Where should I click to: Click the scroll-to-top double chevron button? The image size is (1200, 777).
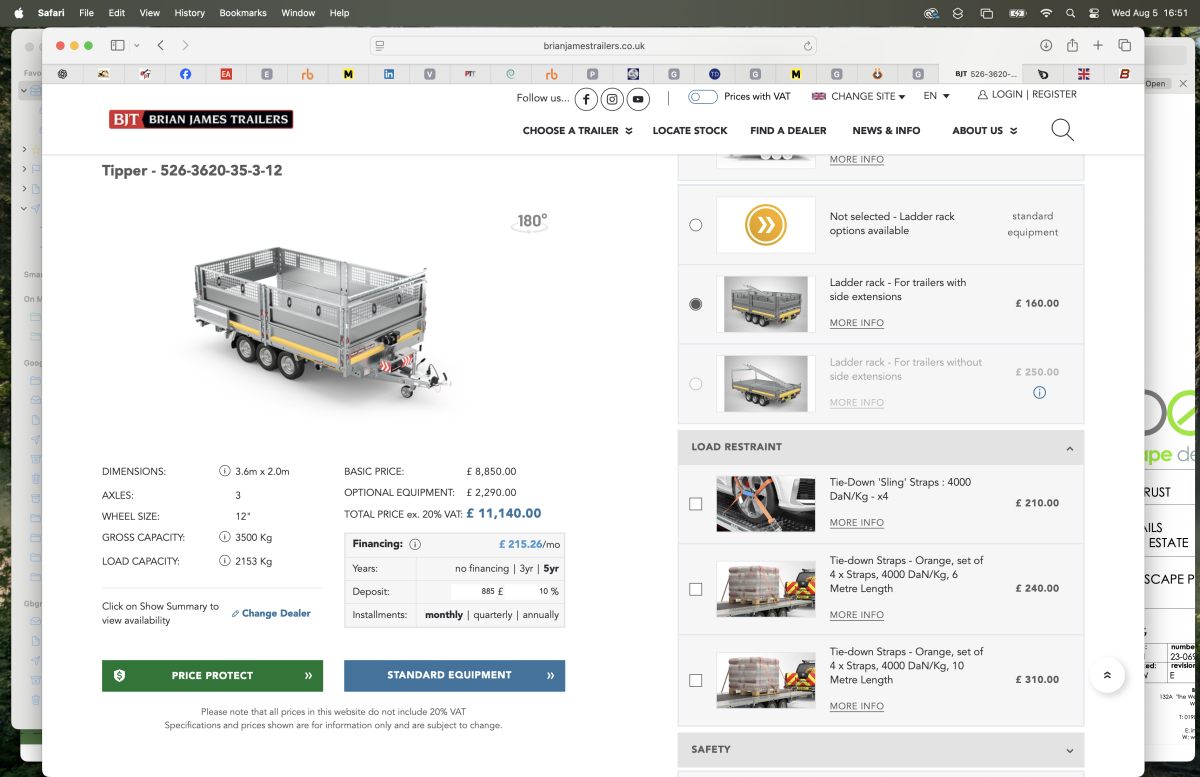pos(1107,675)
